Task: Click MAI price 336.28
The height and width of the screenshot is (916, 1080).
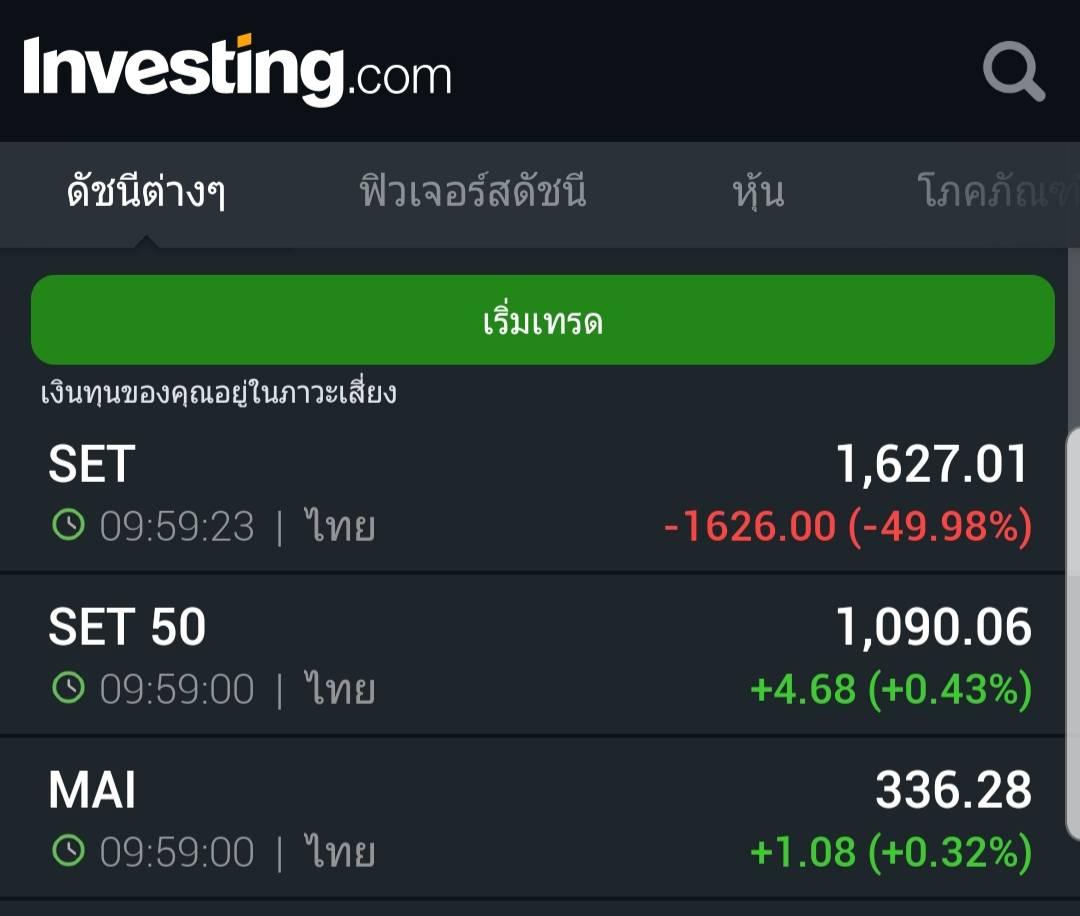Action: pyautogui.click(x=953, y=789)
